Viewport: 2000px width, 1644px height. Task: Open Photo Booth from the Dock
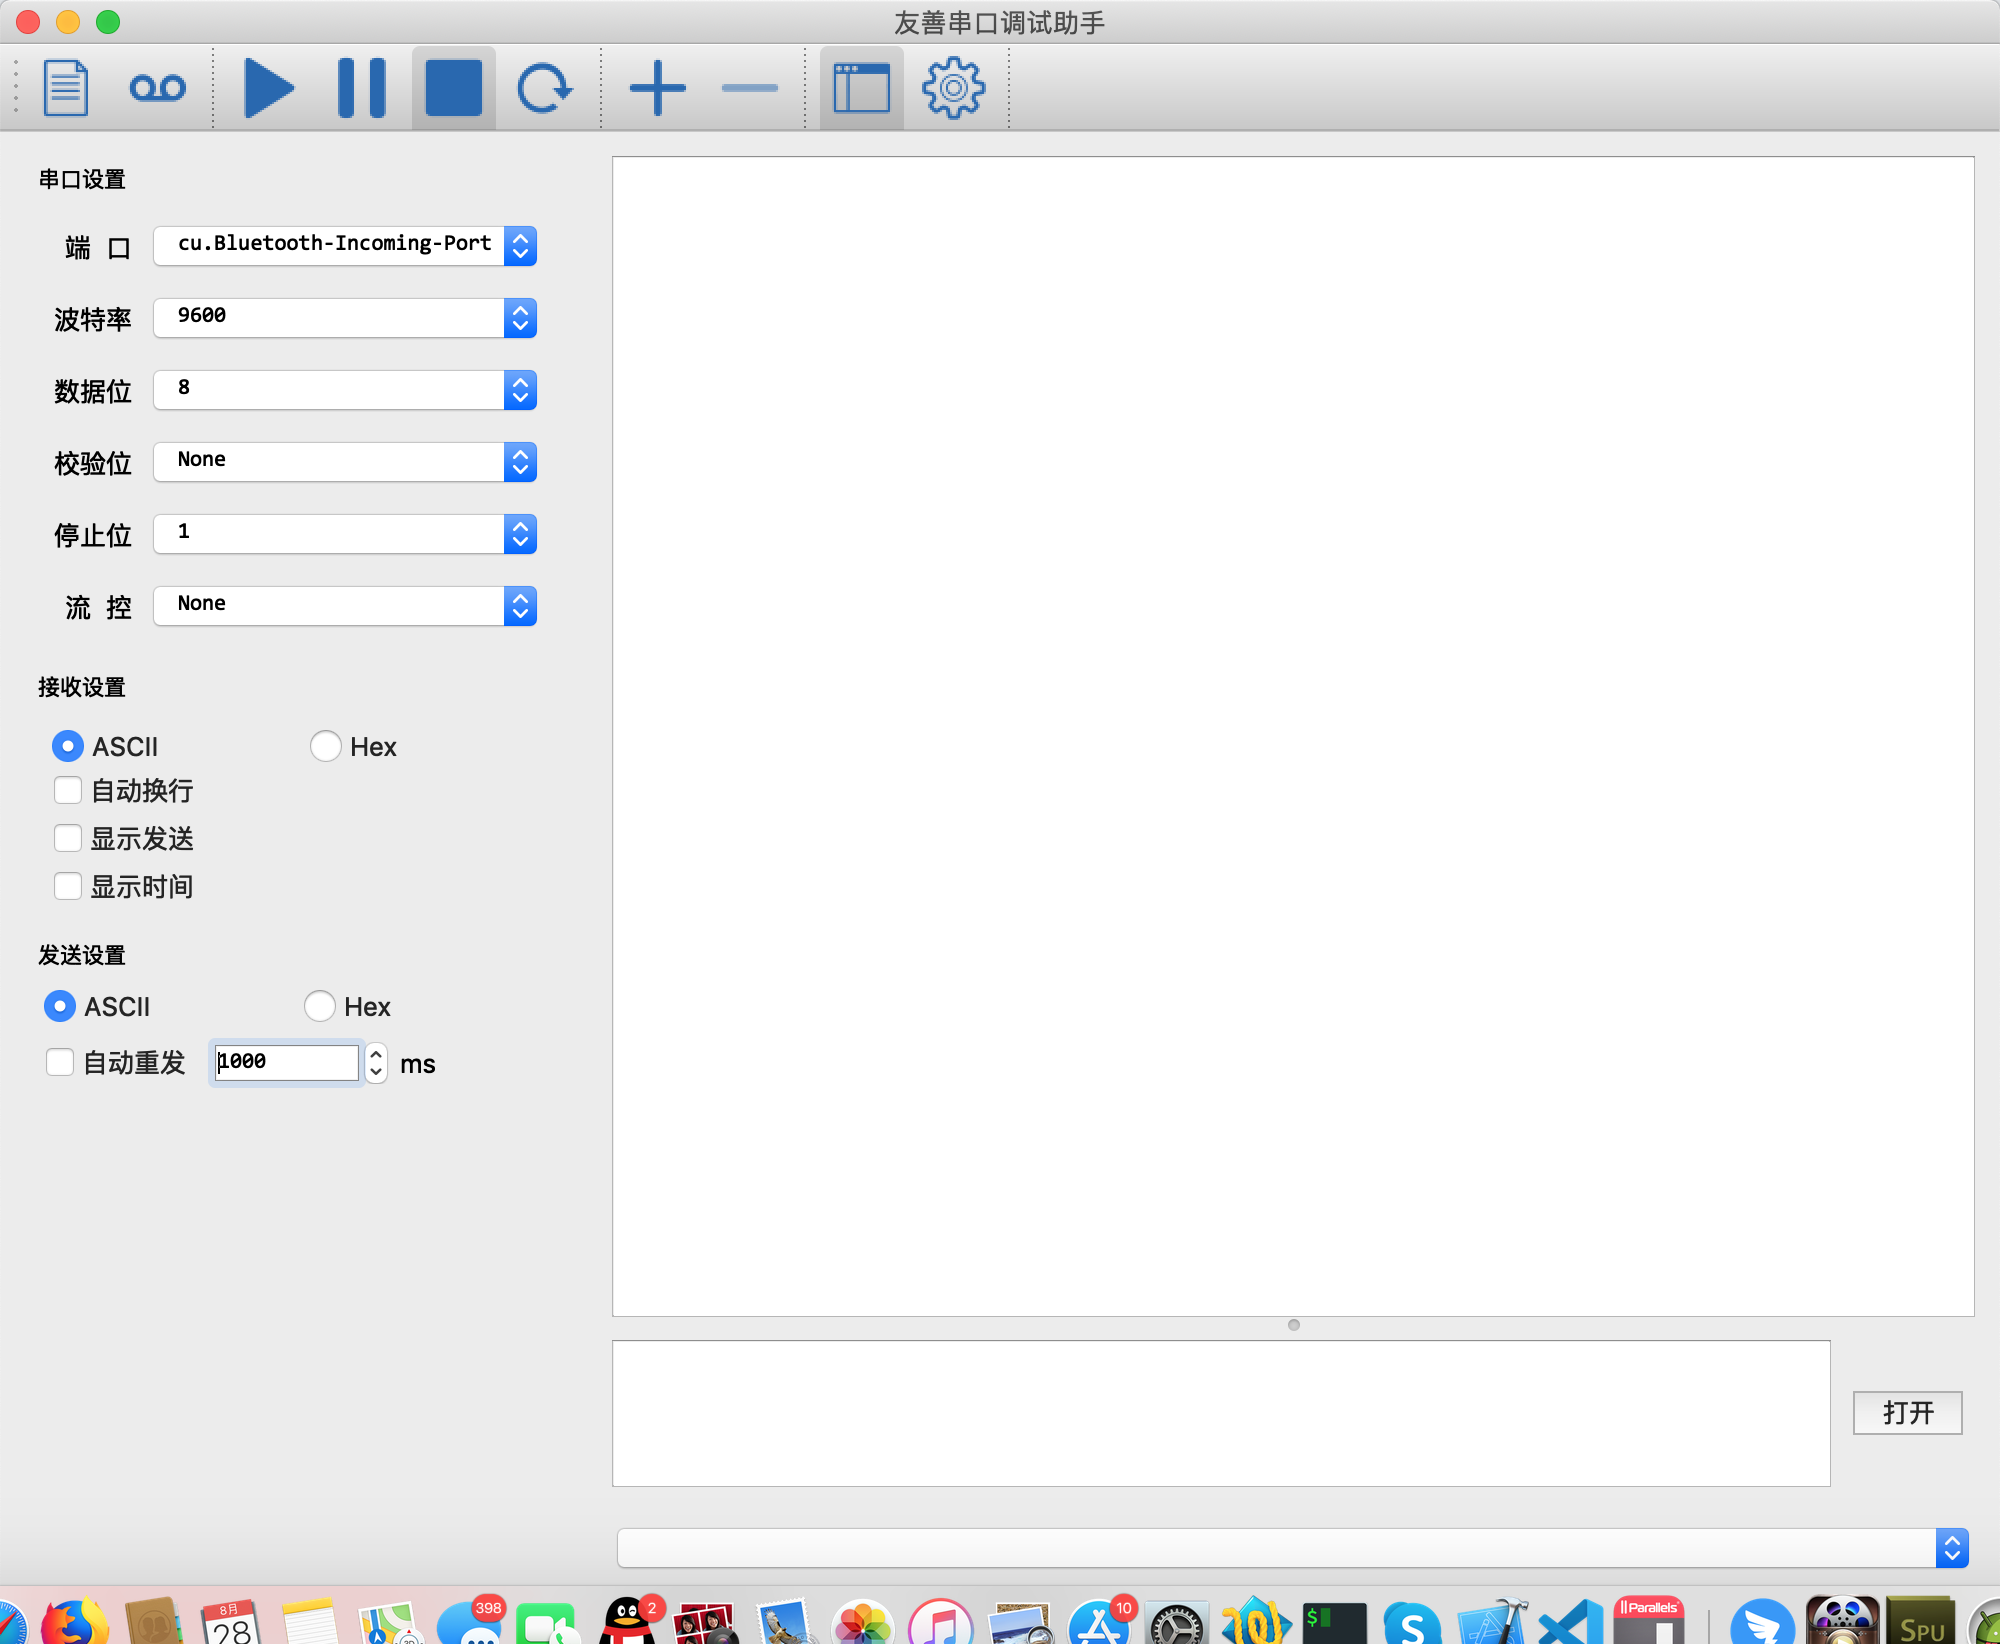click(706, 1622)
